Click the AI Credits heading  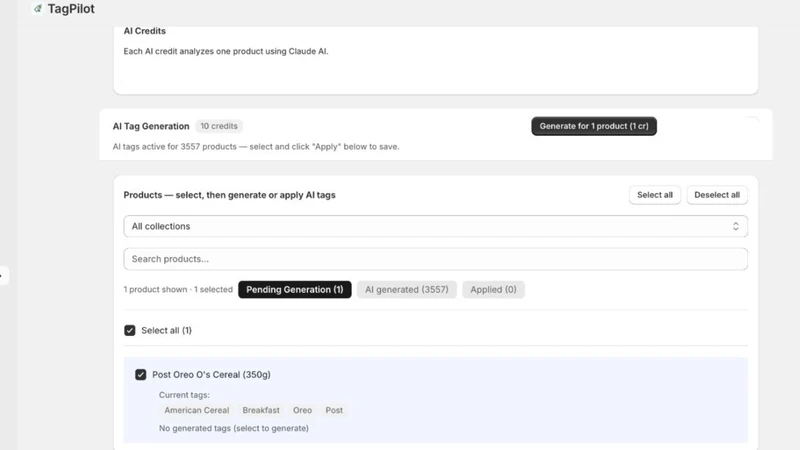coord(144,31)
